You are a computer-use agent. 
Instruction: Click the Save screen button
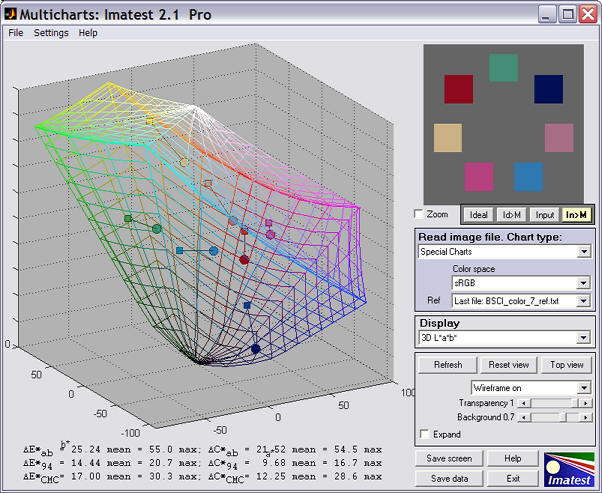pyautogui.click(x=449, y=458)
